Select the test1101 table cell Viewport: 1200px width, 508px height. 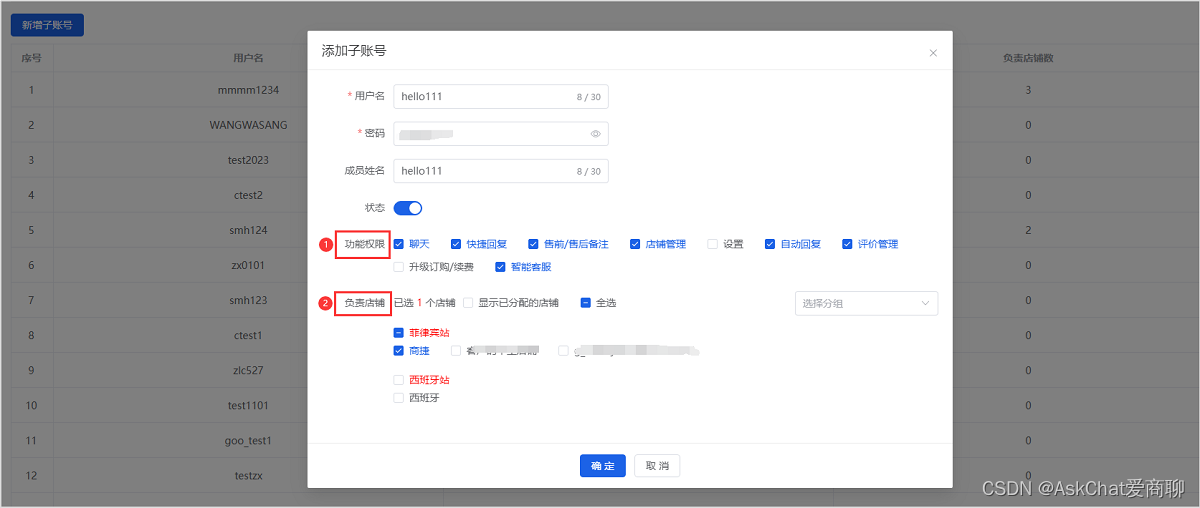[x=248, y=405]
